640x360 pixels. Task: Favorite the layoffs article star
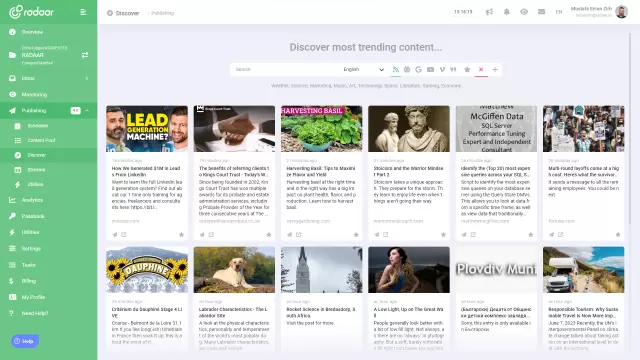618,235
